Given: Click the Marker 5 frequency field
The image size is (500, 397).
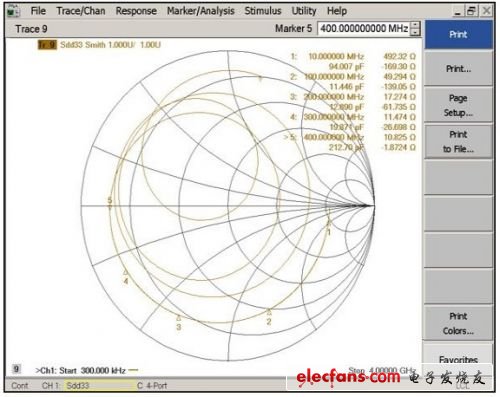Looking at the screenshot, I should pos(364,28).
